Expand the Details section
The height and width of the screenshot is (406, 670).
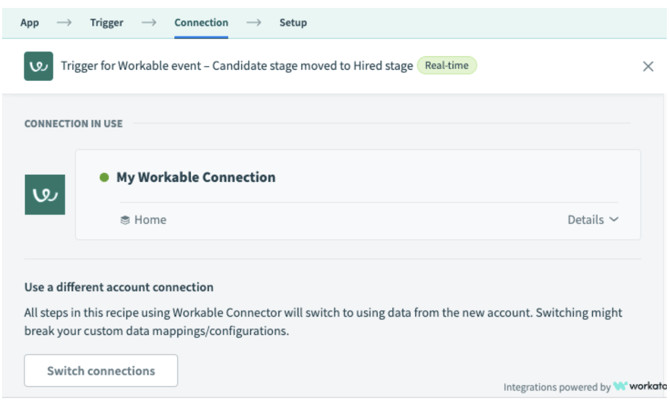point(586,220)
